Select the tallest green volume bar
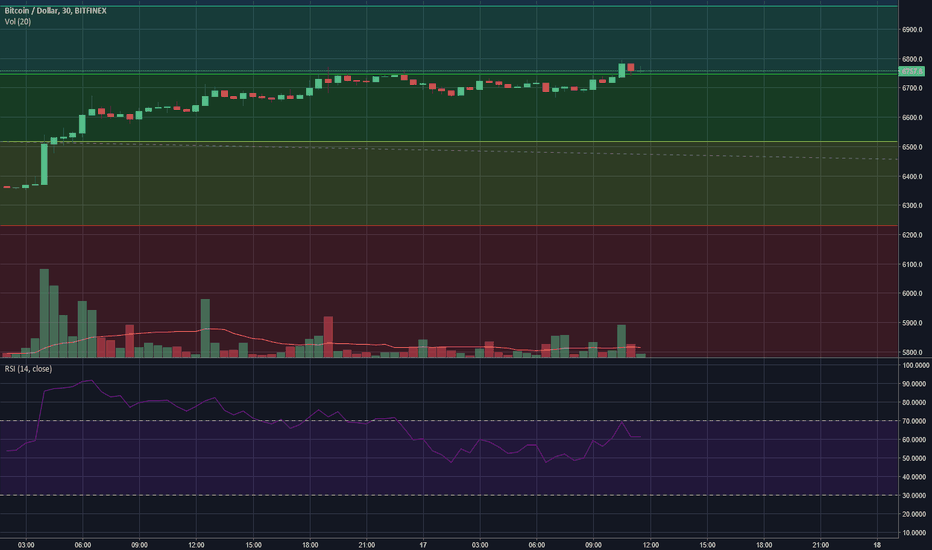The width and height of the screenshot is (932, 550). pos(44,313)
